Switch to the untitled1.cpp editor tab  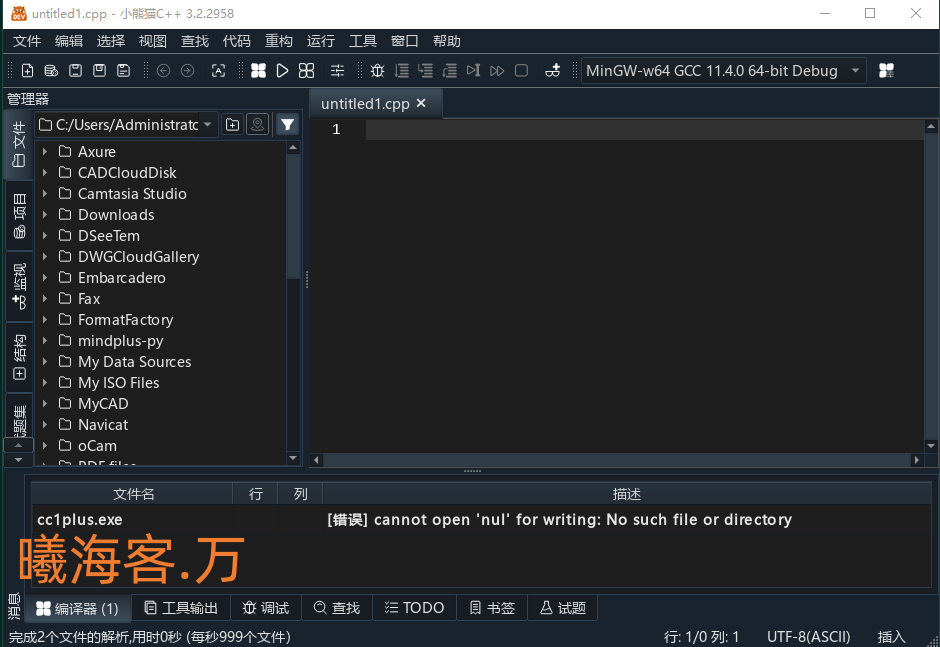(x=365, y=103)
